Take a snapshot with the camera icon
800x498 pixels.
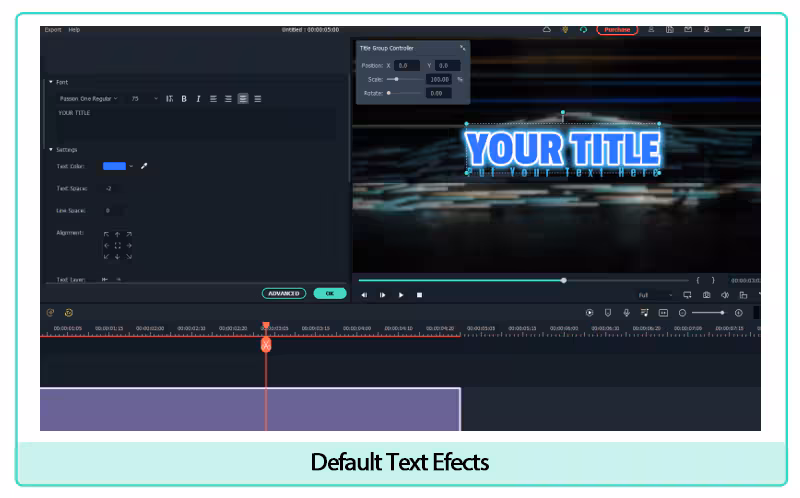[x=706, y=295]
